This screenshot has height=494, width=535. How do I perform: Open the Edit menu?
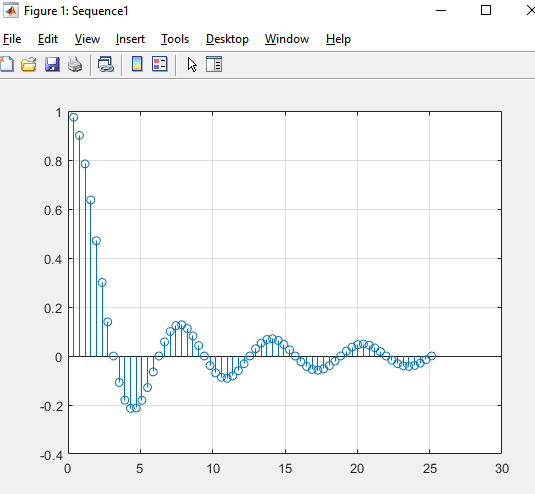pos(48,39)
